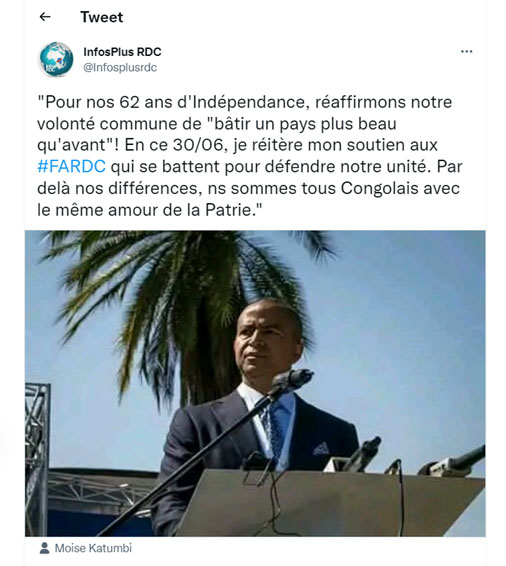
Task: Open the @Infosplusrdc handle
Action: pyautogui.click(x=120, y=68)
